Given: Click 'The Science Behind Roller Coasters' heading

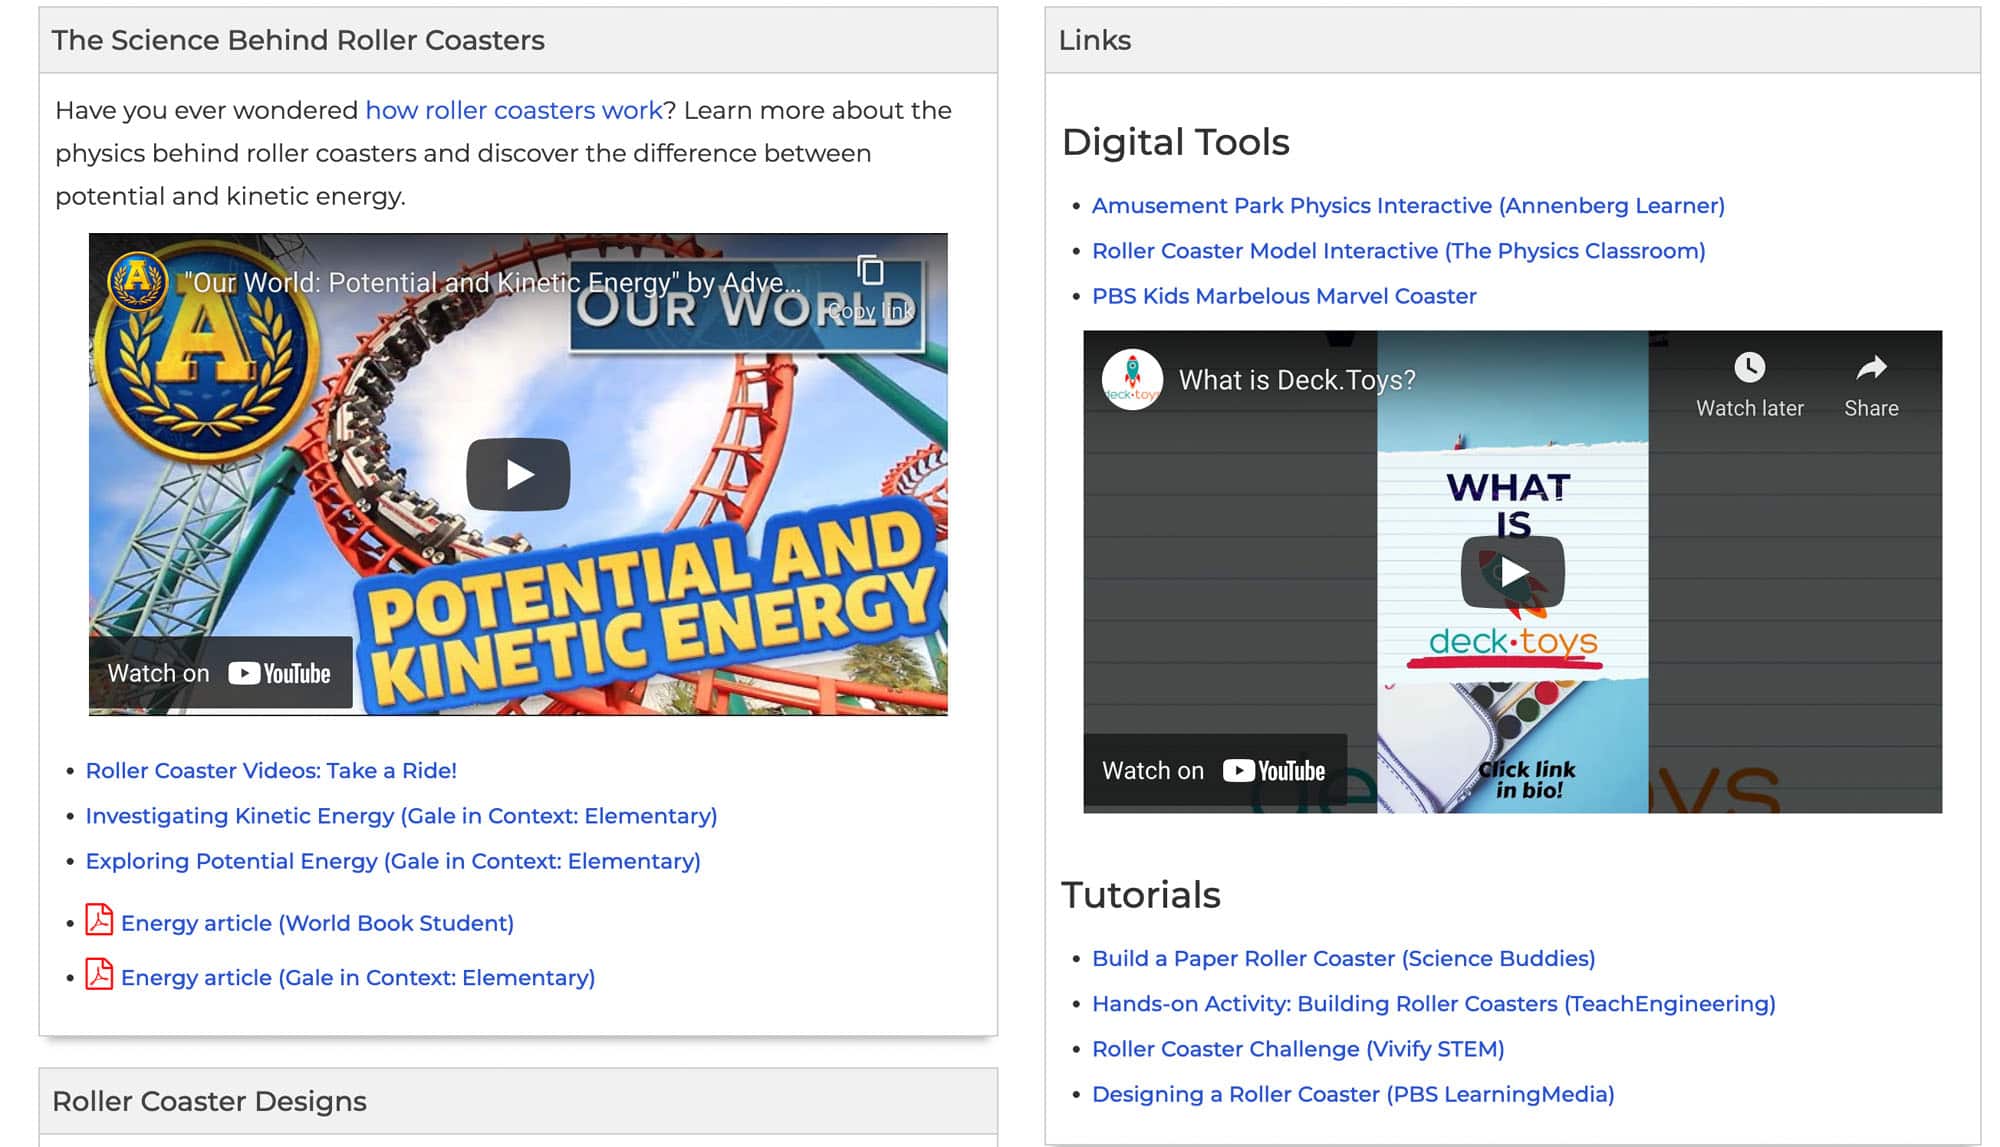Looking at the screenshot, I should 298,40.
